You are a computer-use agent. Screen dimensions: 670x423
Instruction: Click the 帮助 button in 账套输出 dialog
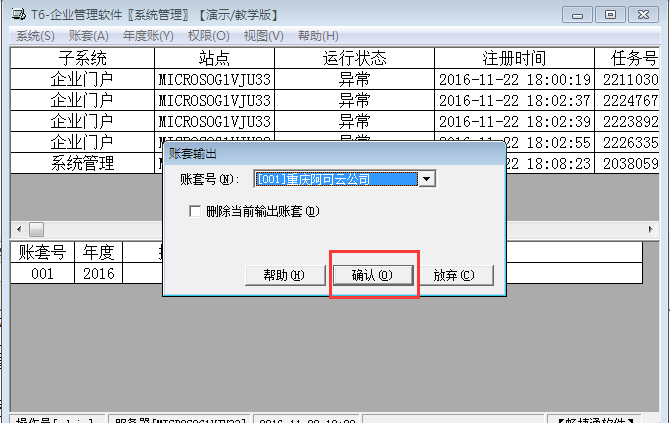pyautogui.click(x=284, y=274)
